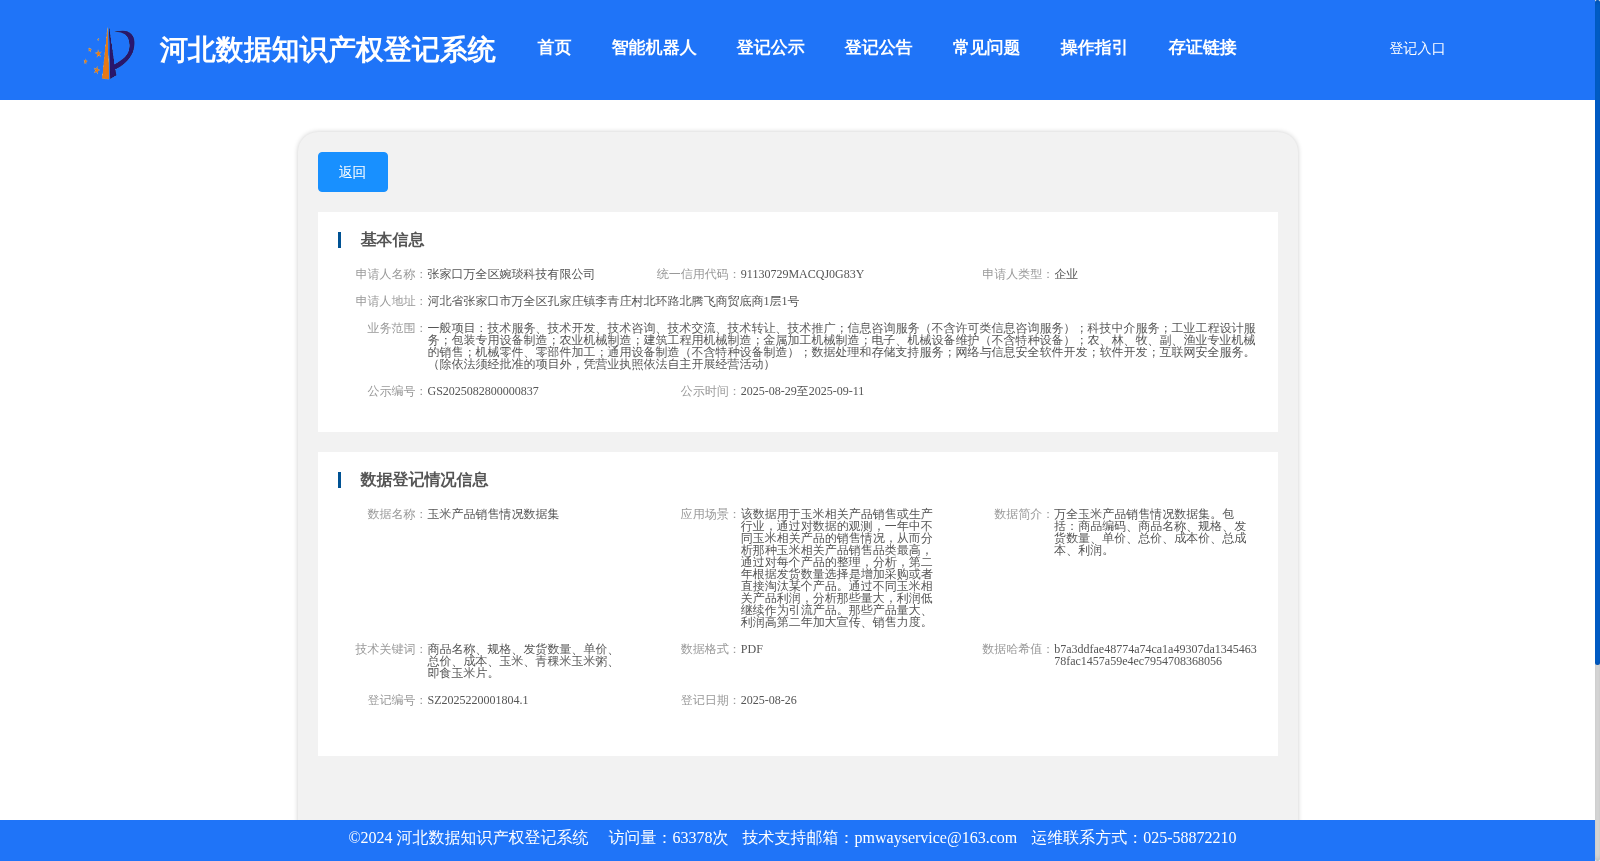Click the 基本信息 section heading
This screenshot has height=861, width=1600.
392,240
